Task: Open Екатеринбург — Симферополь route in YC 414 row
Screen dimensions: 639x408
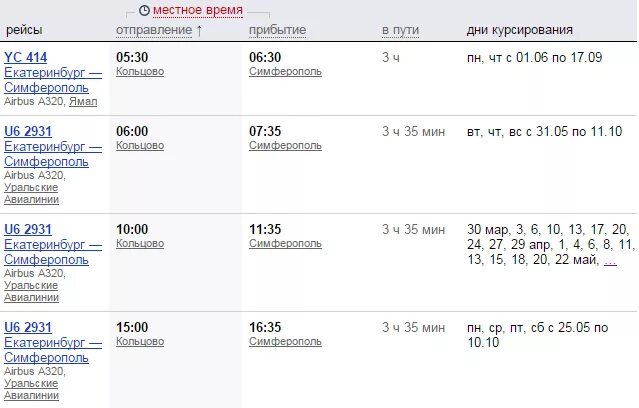Action: point(53,80)
